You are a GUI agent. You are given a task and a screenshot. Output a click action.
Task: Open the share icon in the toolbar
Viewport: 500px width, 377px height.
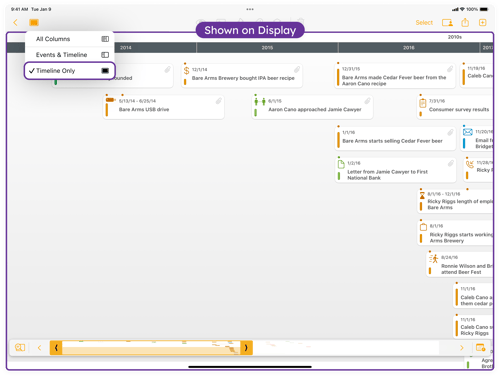465,22
